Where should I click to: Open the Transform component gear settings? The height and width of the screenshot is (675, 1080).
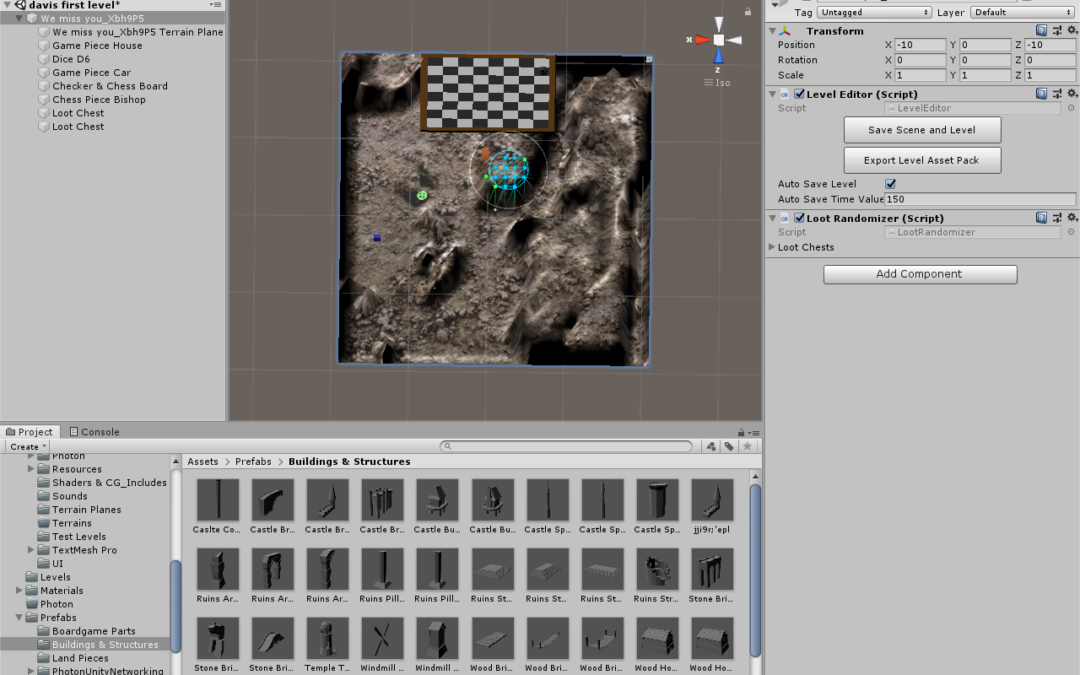[x=1072, y=31]
